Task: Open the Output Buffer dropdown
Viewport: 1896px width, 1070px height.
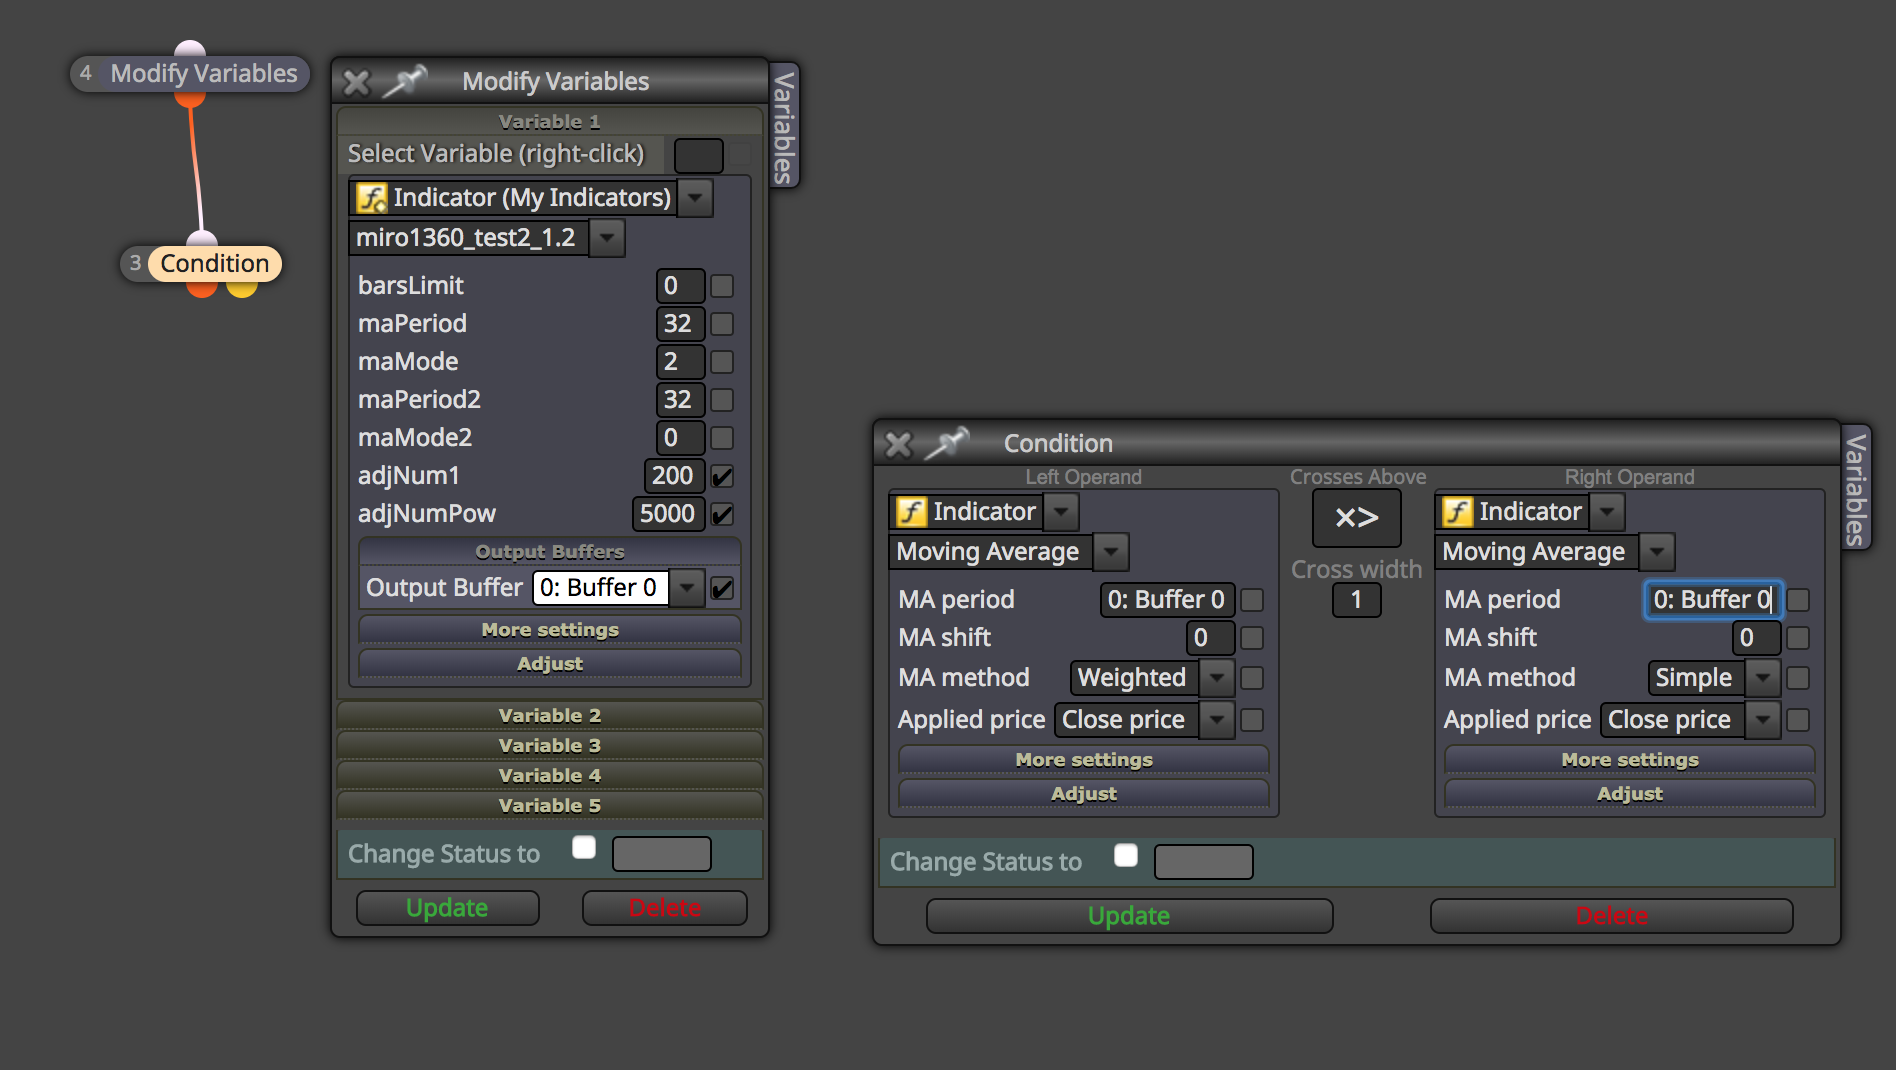Action: pos(687,588)
